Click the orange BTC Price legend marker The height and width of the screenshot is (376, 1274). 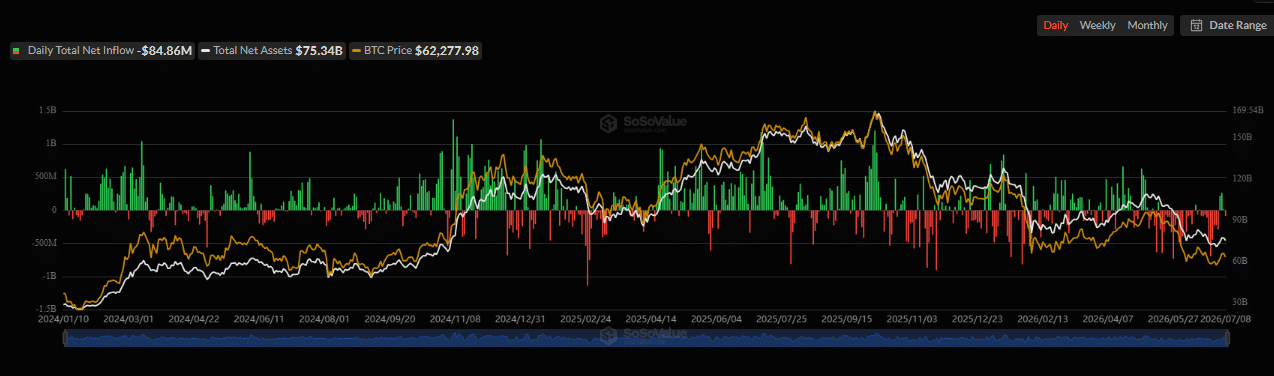(357, 50)
